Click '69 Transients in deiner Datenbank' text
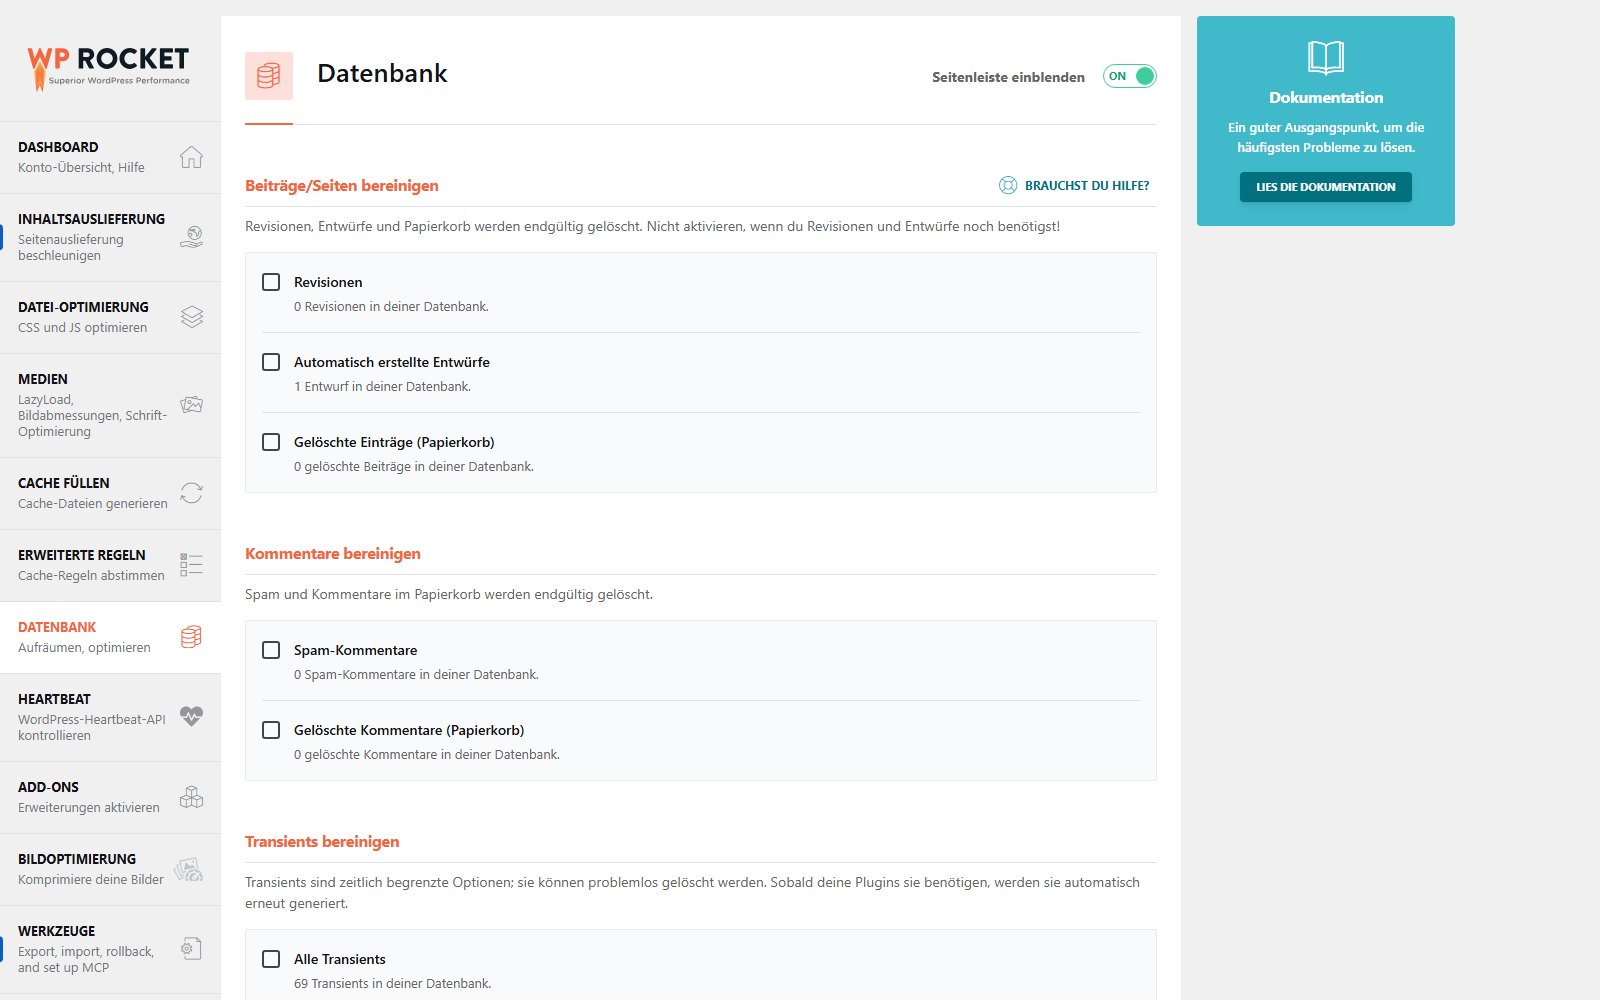The width and height of the screenshot is (1600, 1000). click(x=392, y=984)
